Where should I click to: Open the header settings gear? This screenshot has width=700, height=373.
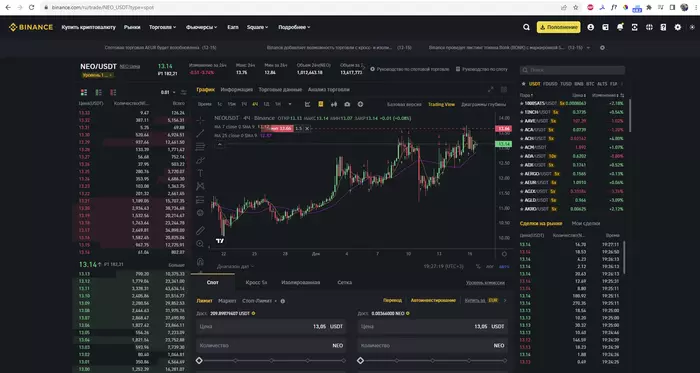pyautogui.click(x=678, y=27)
